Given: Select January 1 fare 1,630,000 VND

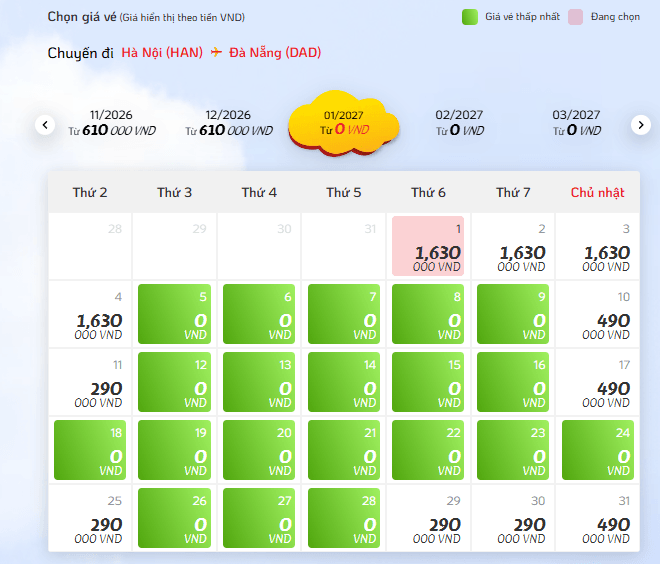Looking at the screenshot, I should (x=428, y=246).
